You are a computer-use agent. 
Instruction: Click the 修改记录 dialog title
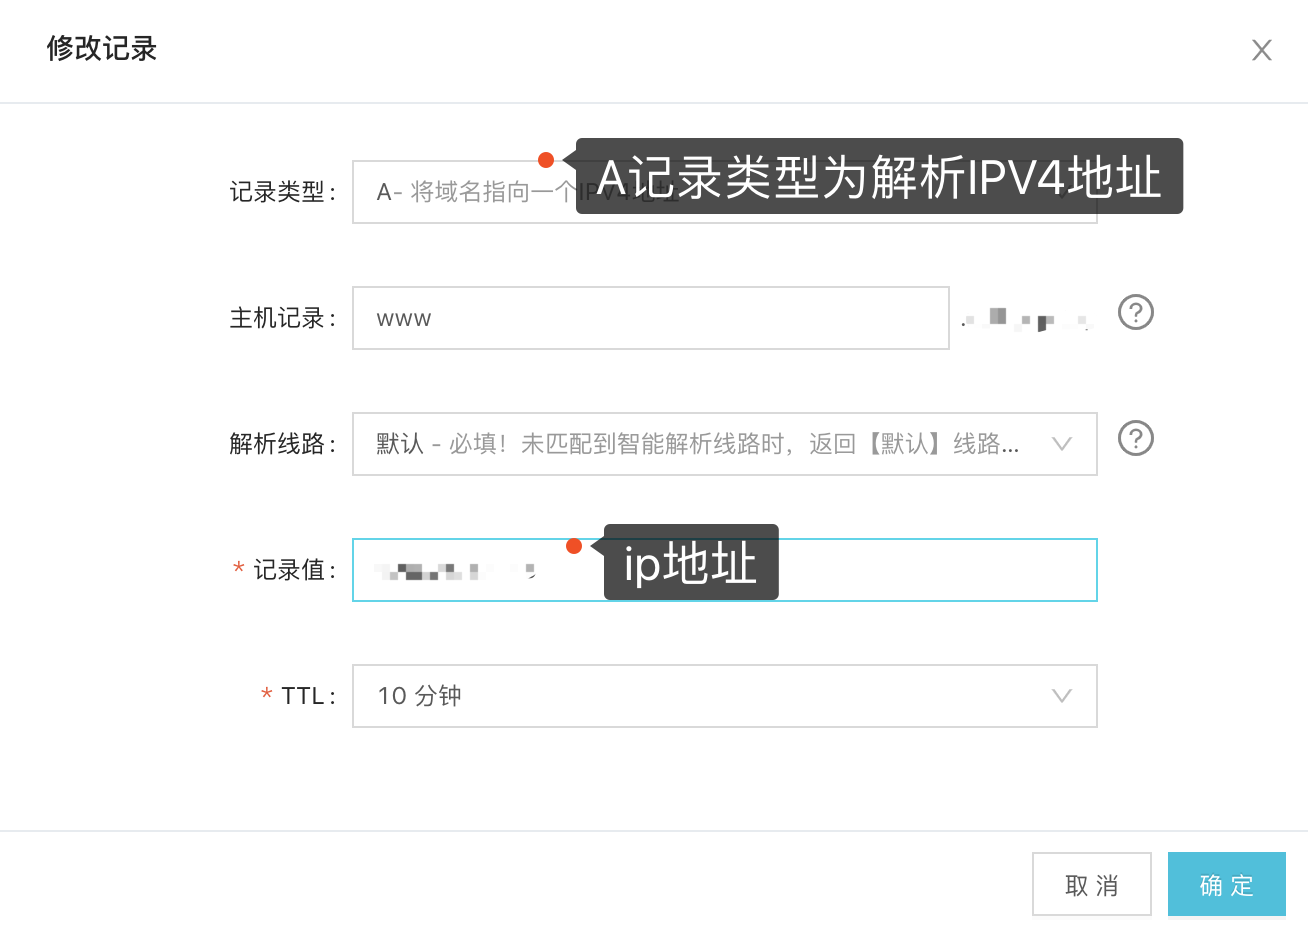[100, 49]
